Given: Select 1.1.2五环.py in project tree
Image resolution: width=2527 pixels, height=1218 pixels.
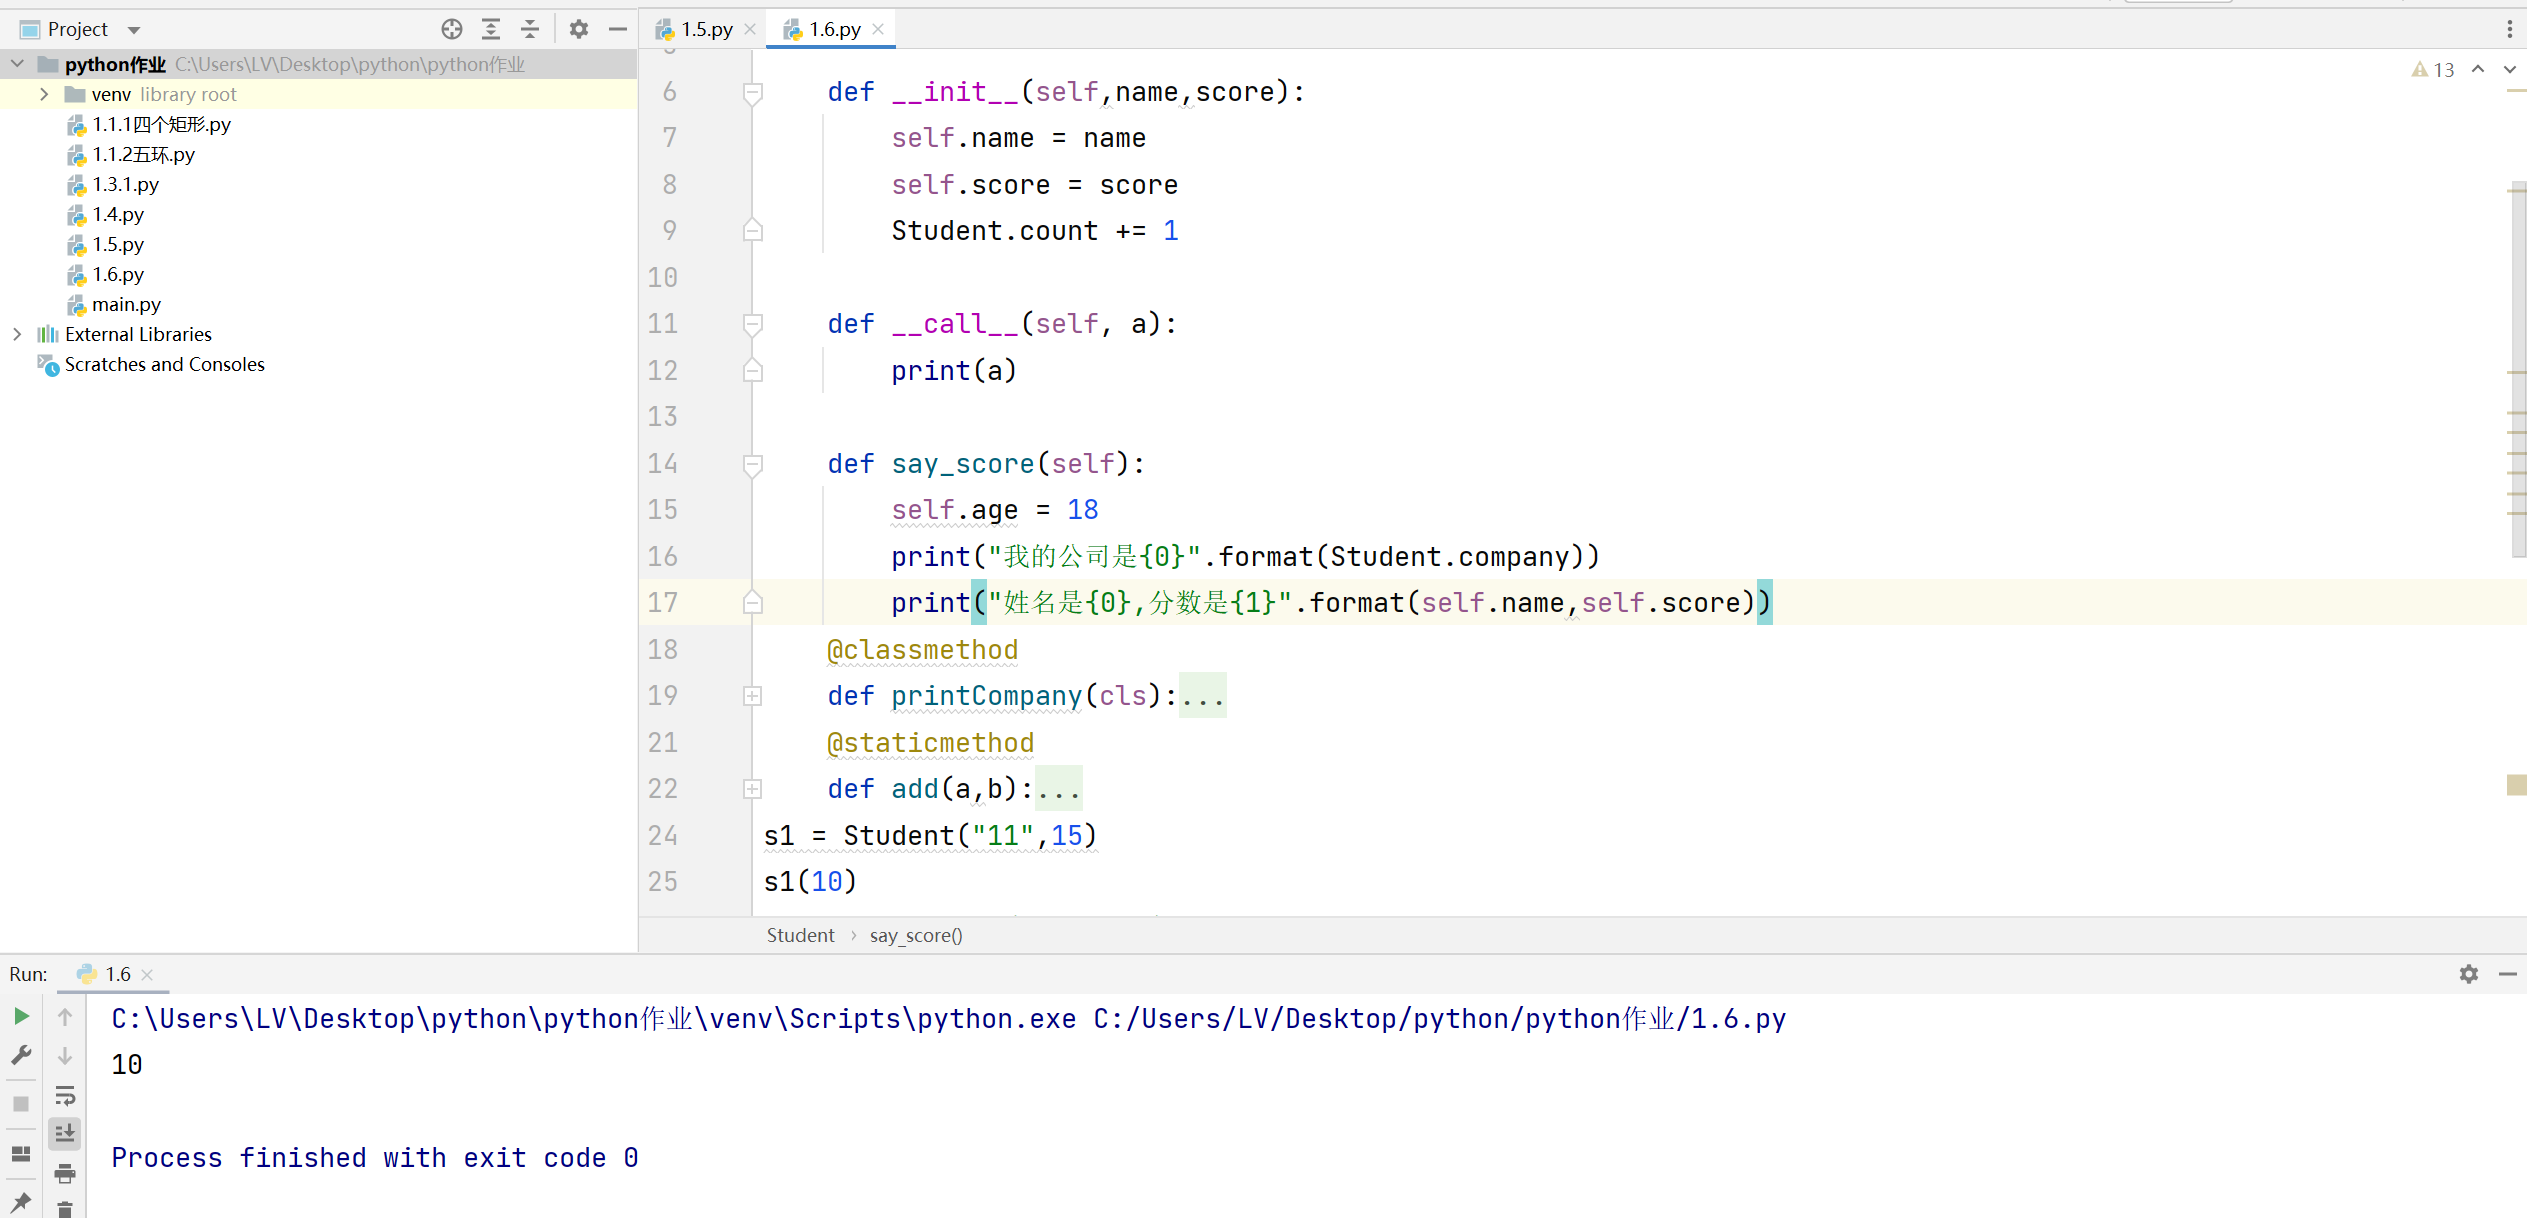Looking at the screenshot, I should tap(143, 154).
